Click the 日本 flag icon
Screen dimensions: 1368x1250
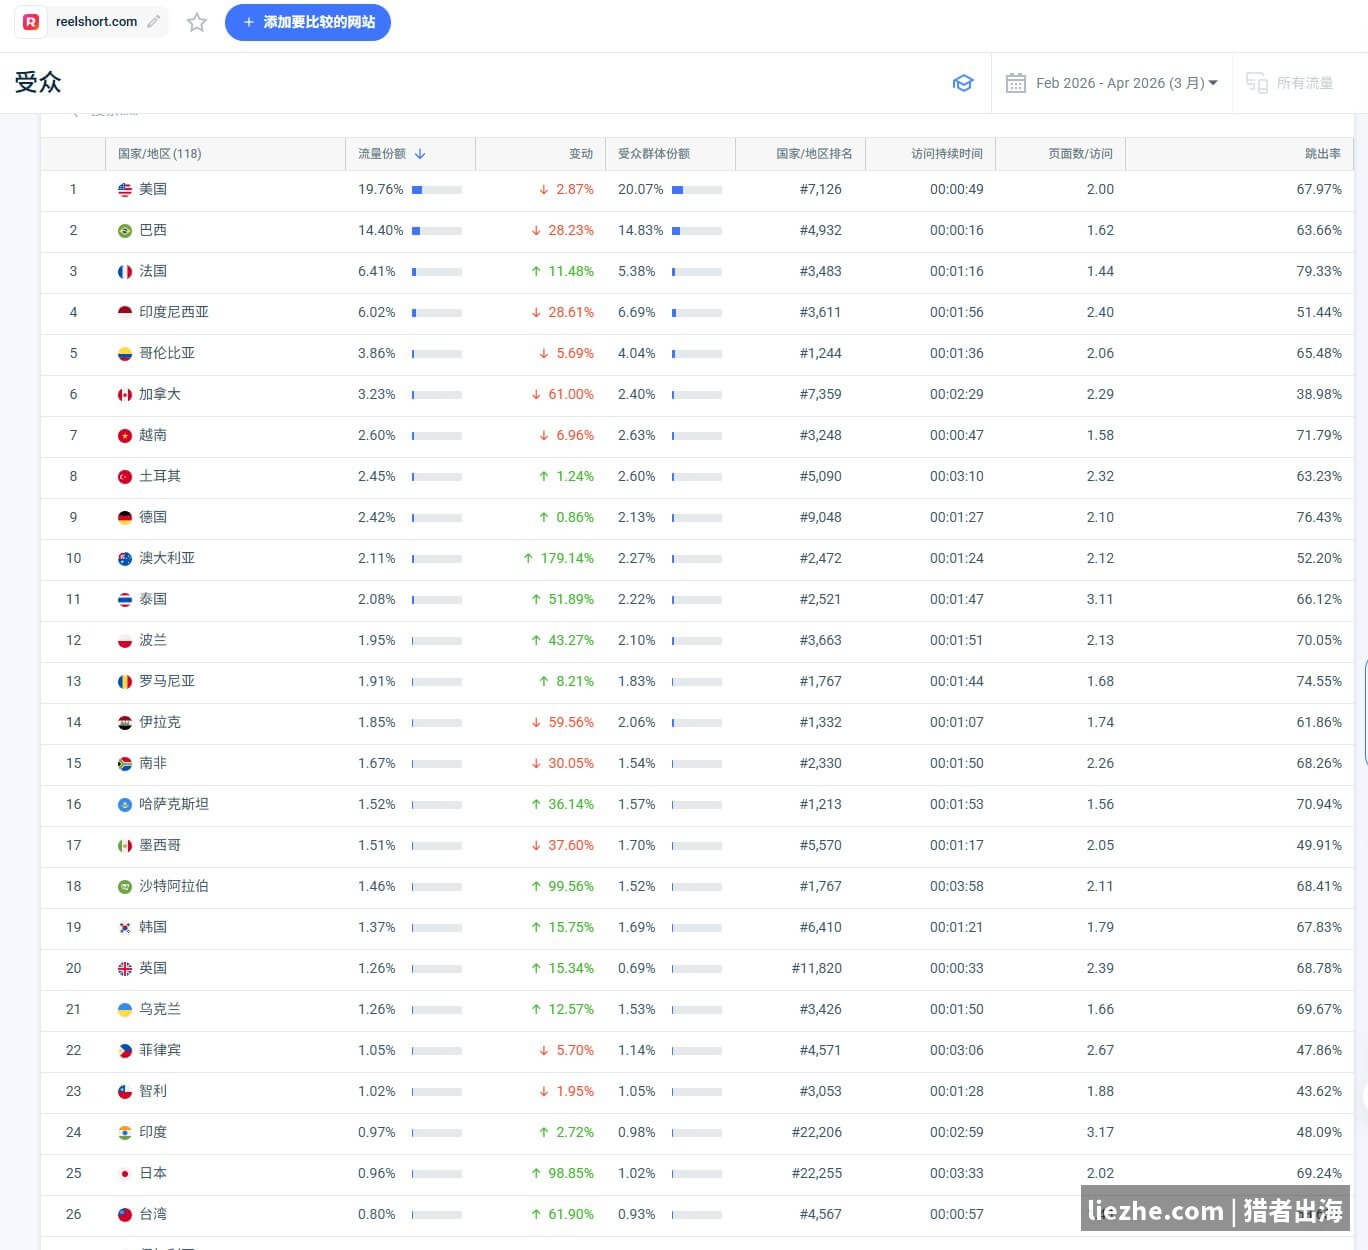point(125,1174)
